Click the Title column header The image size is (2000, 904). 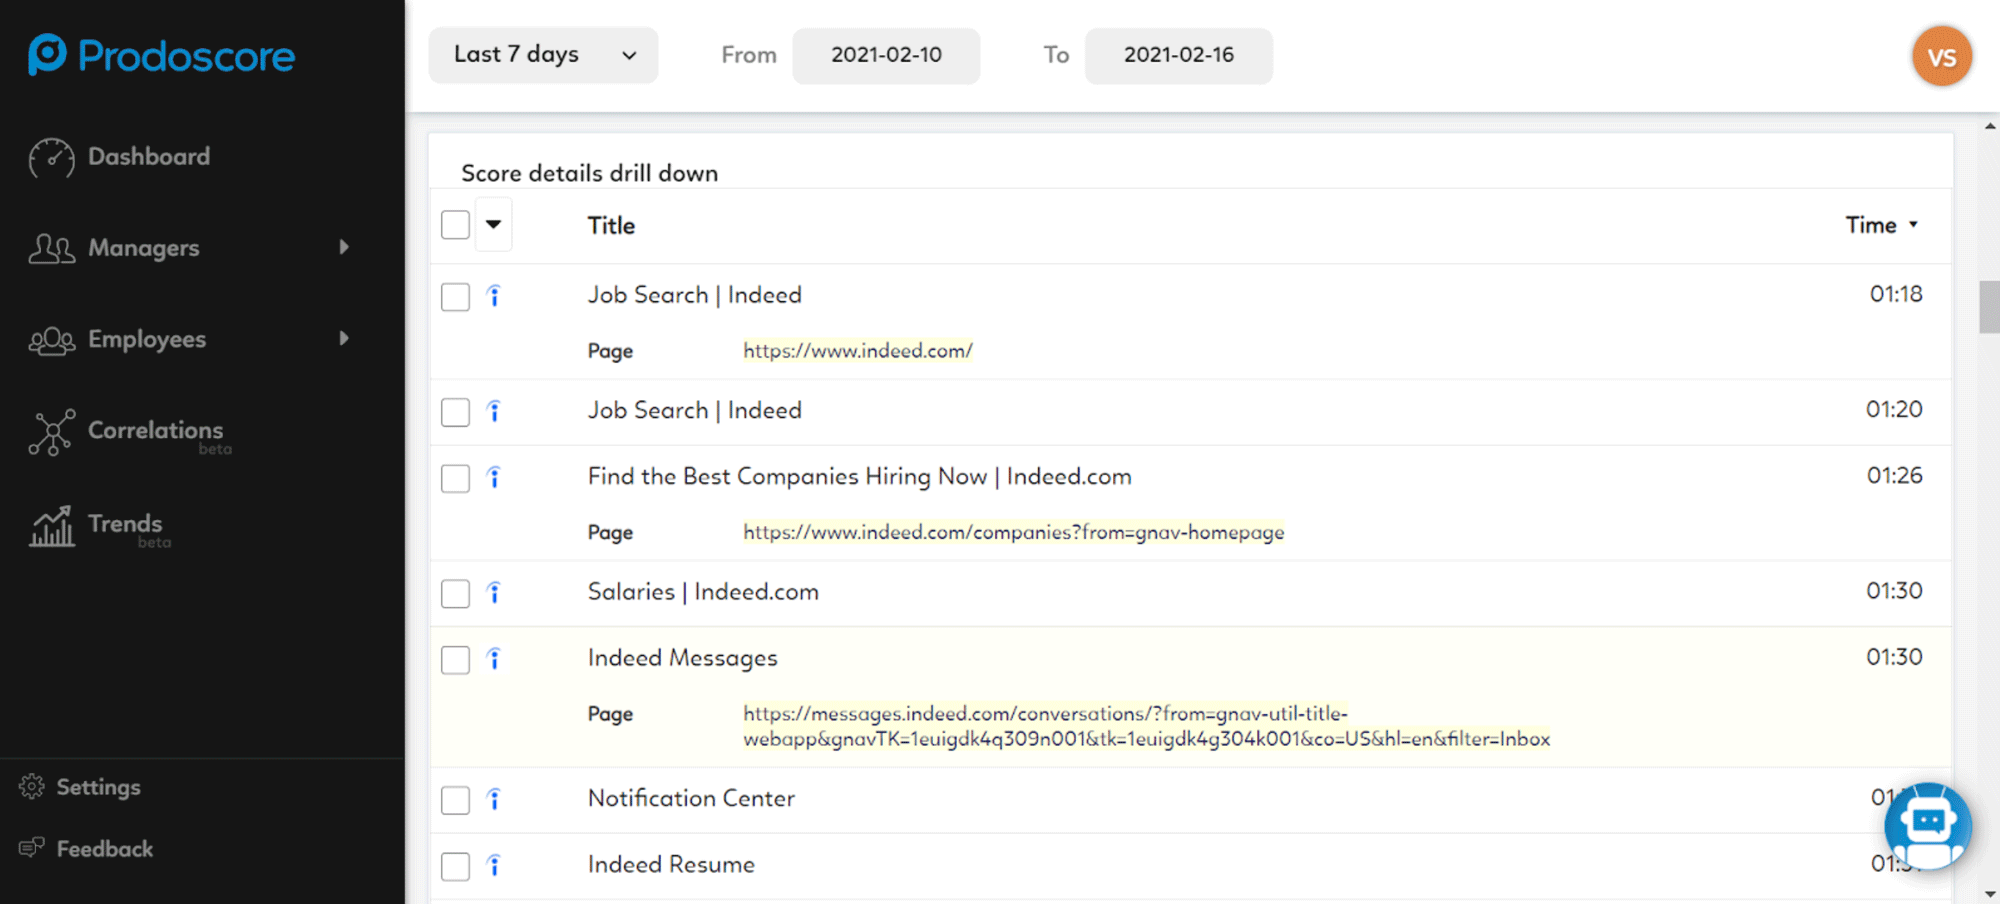click(x=611, y=226)
